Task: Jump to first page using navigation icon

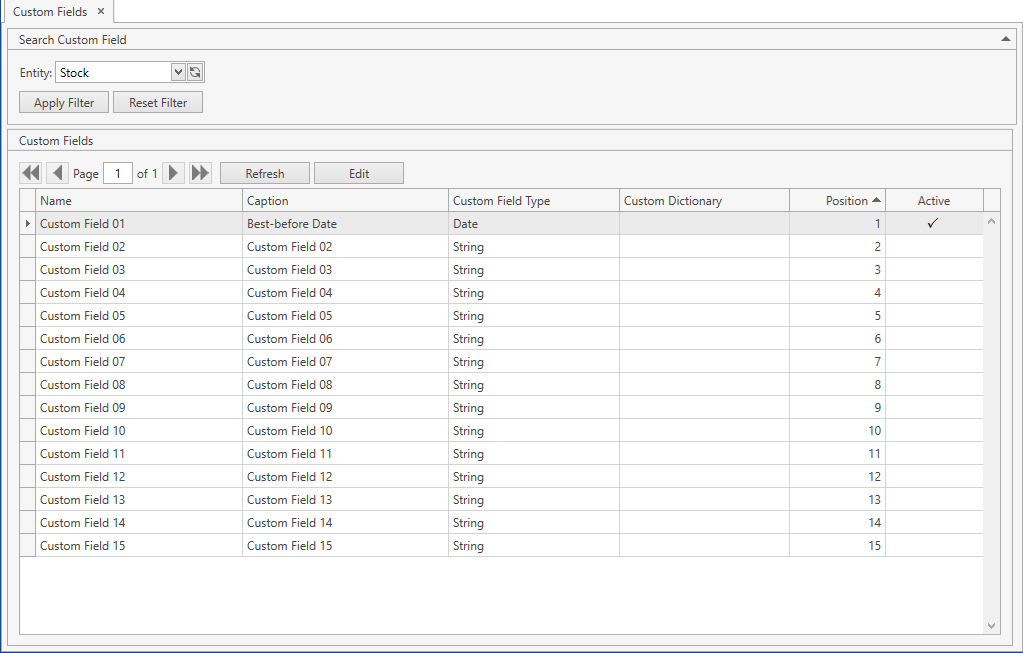Action: click(x=30, y=172)
